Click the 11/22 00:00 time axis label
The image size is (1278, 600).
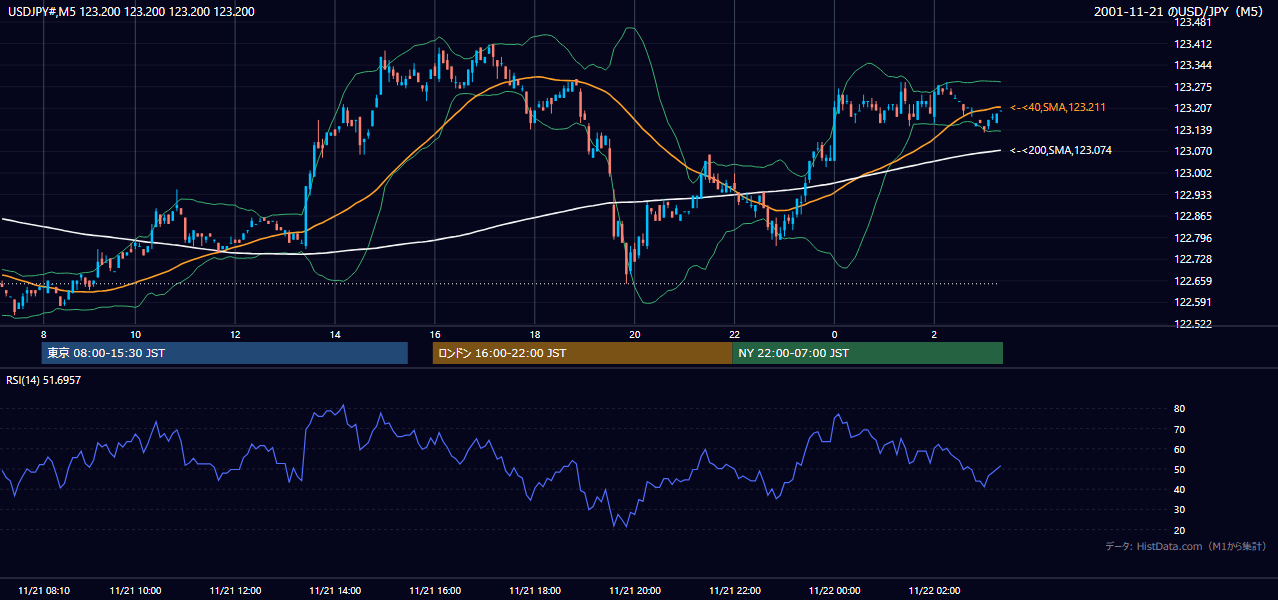[834, 591]
